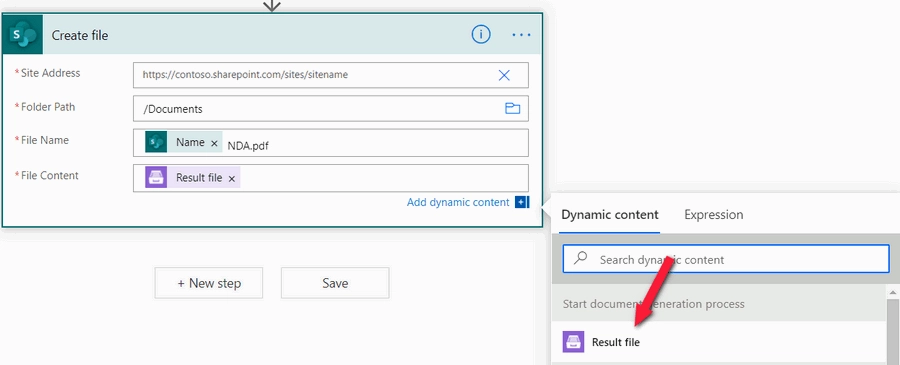
Task: Click into the Site Address field
Action: click(331, 75)
